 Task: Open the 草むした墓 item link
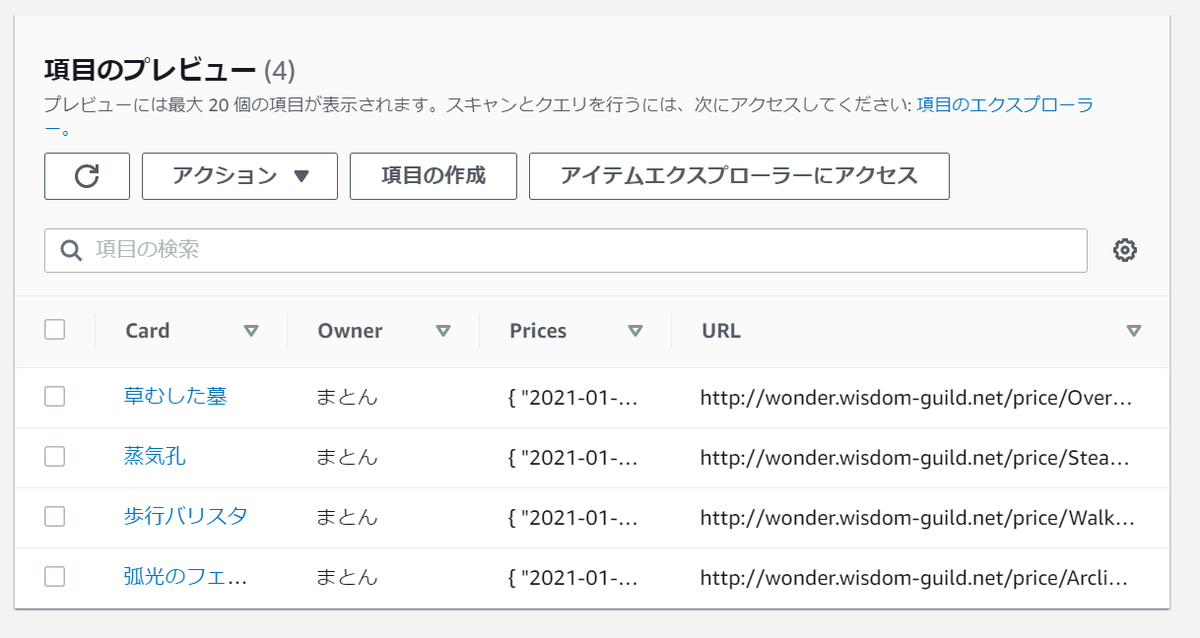pyautogui.click(x=175, y=396)
